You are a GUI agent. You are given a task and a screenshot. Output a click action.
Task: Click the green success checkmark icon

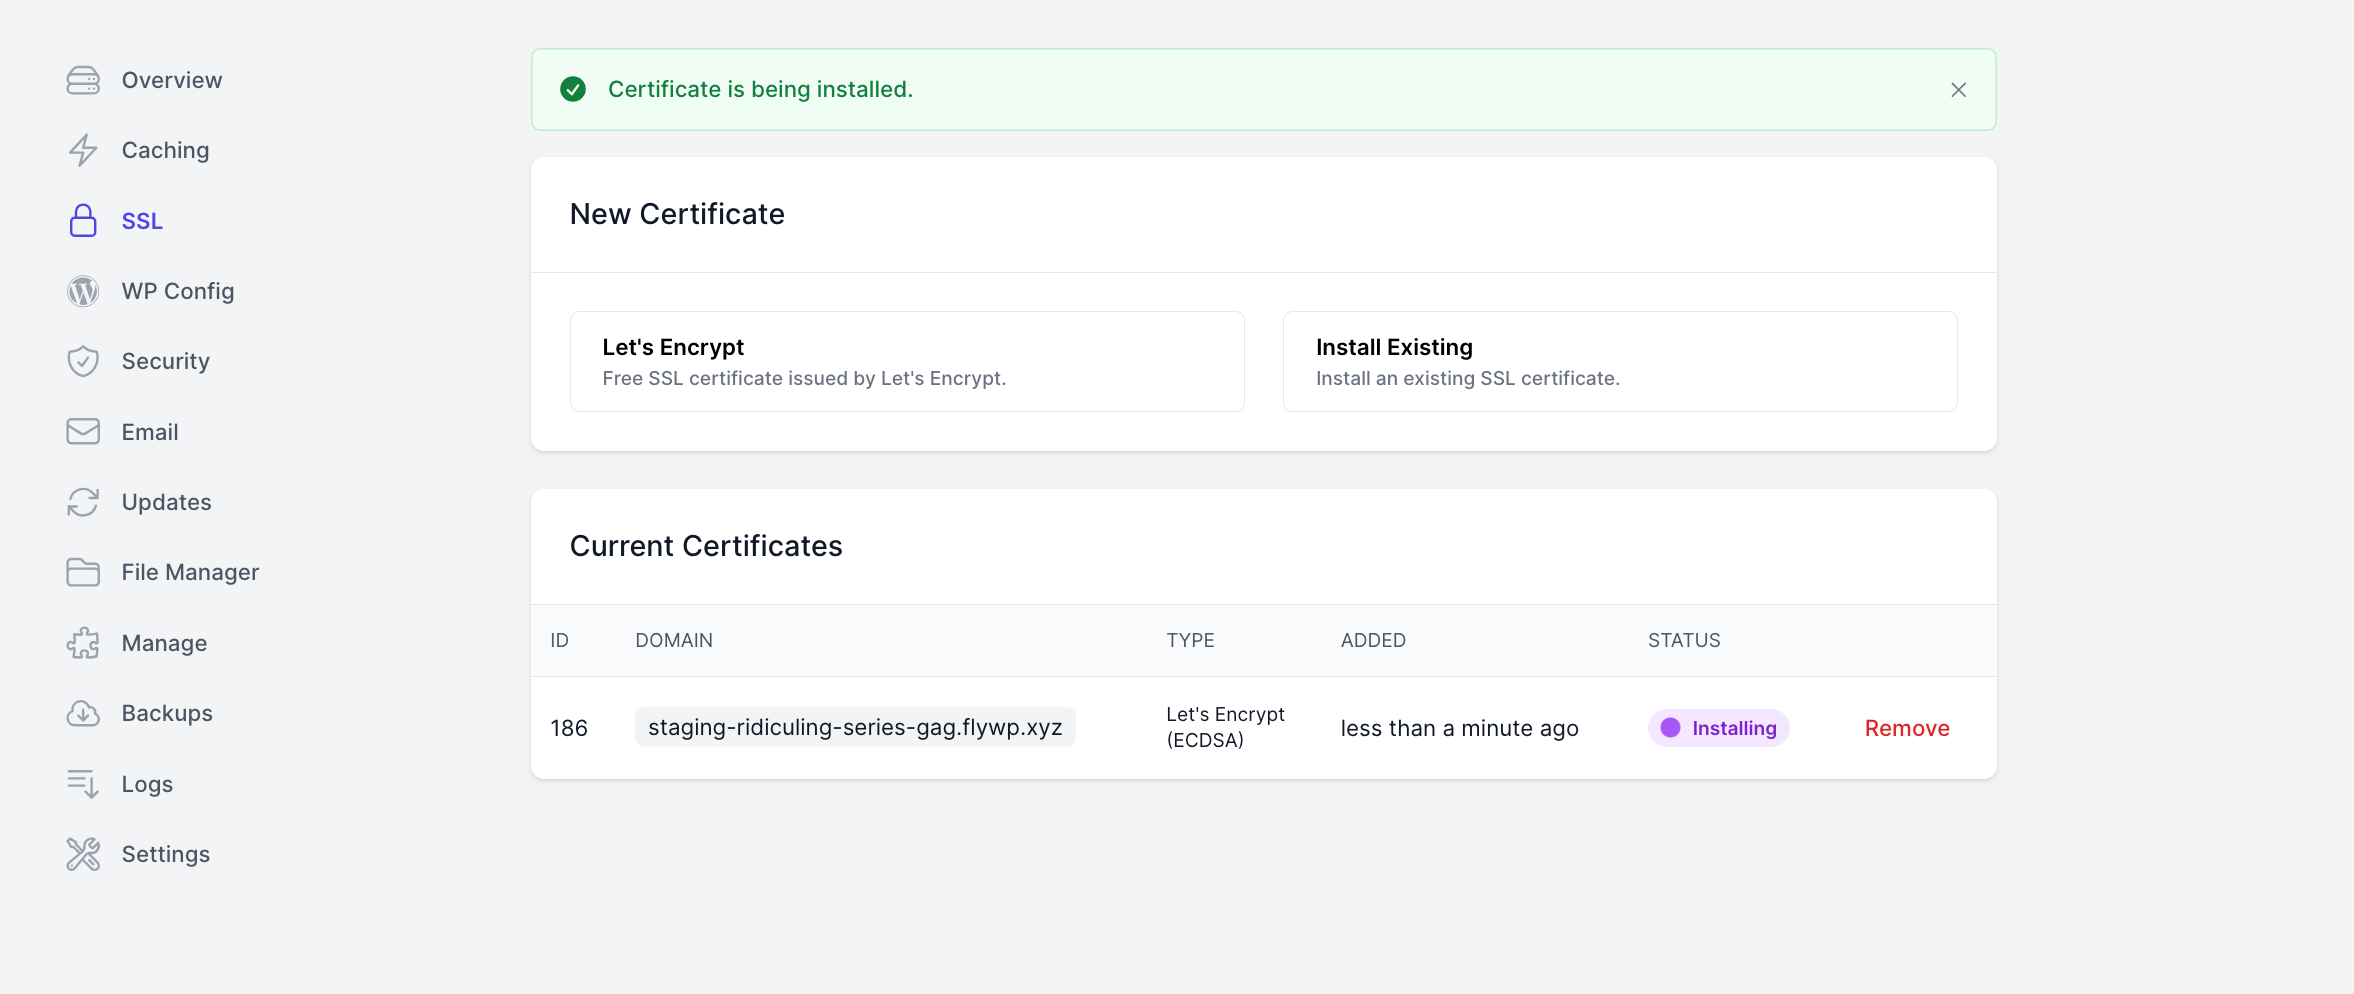pos(573,89)
